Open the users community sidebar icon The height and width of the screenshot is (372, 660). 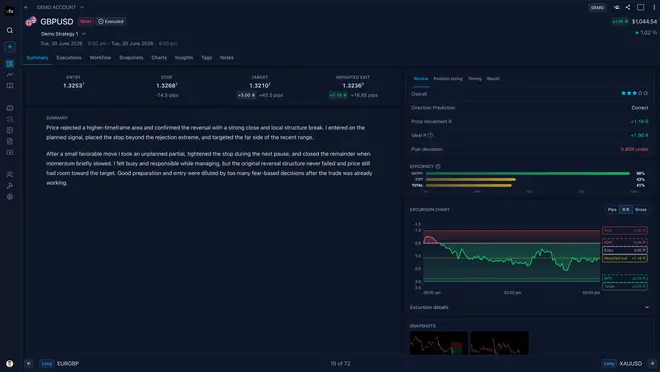pyautogui.click(x=10, y=175)
